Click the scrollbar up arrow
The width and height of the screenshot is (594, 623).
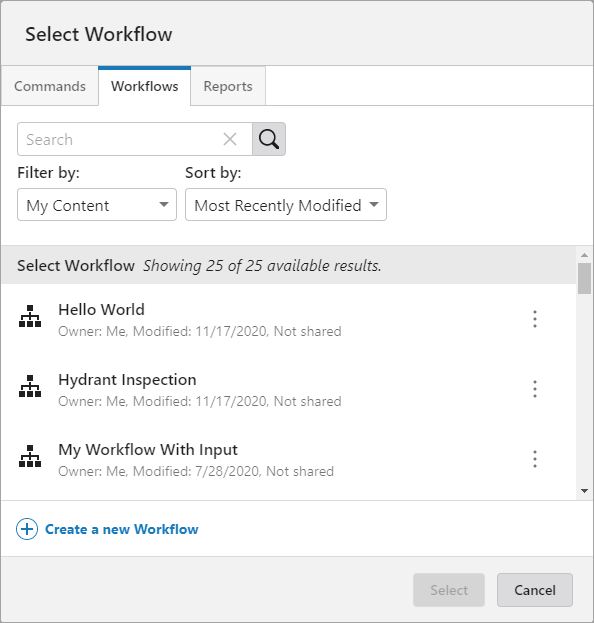pos(584,255)
